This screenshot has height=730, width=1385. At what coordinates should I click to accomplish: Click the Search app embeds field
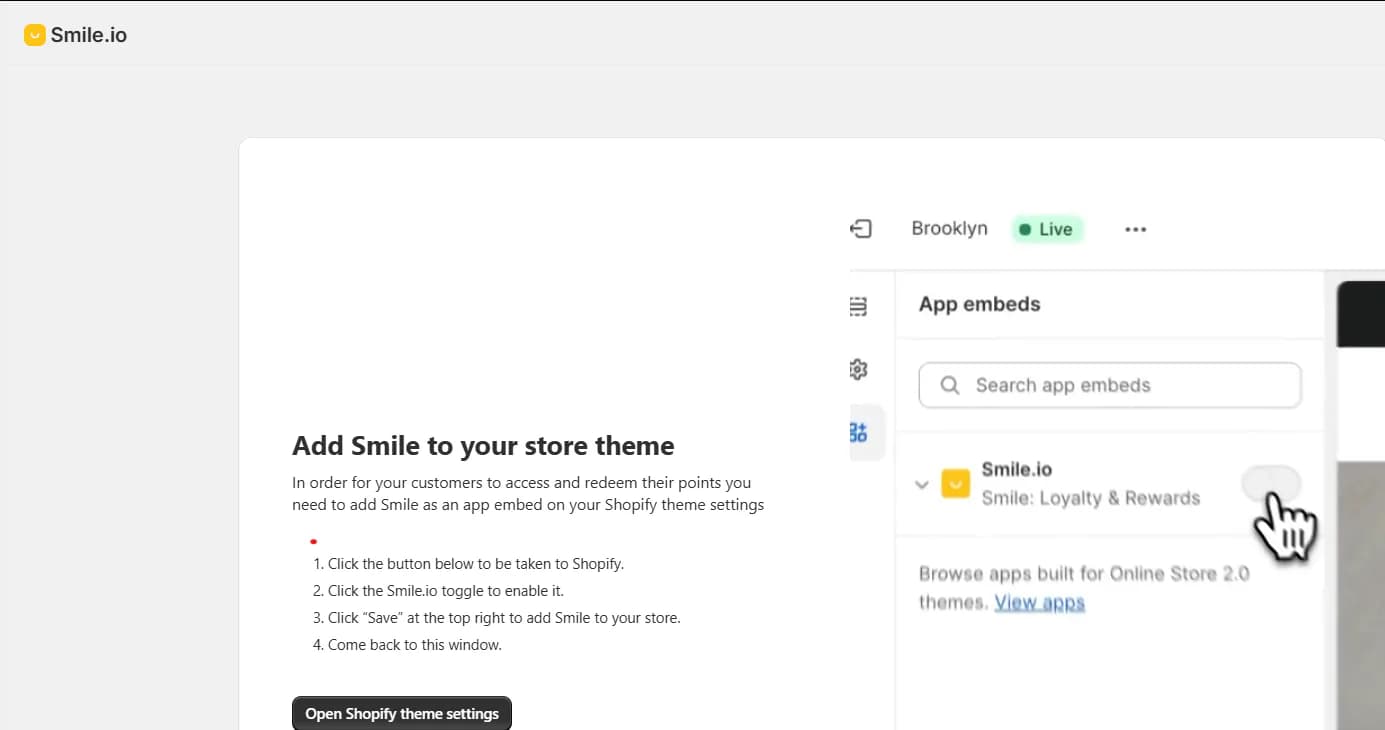pyautogui.click(x=1110, y=385)
